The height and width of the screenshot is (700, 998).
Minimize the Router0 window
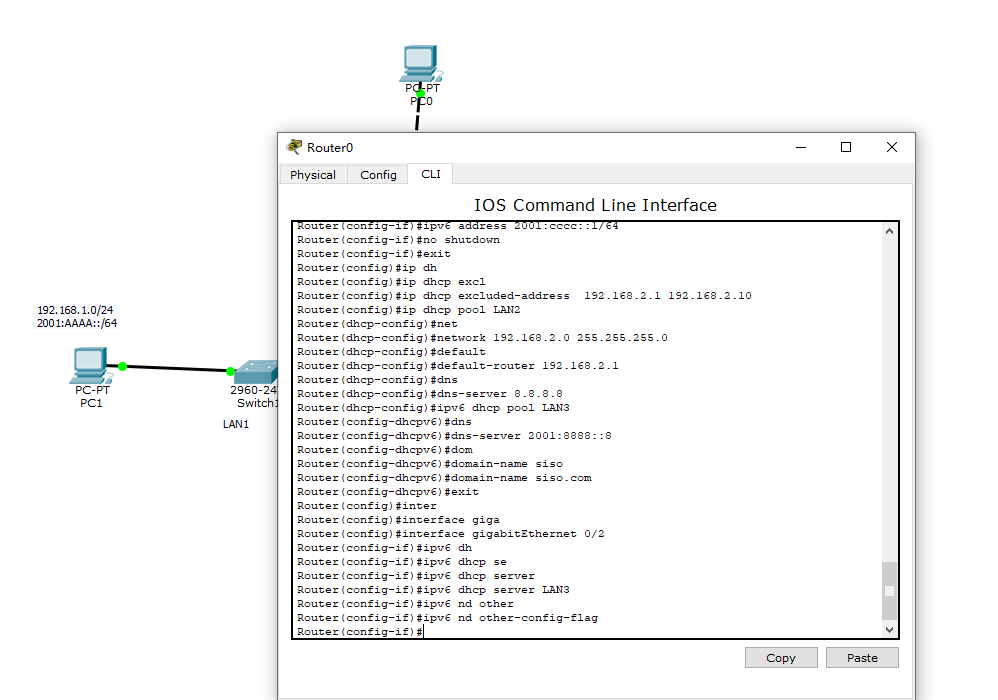point(801,148)
